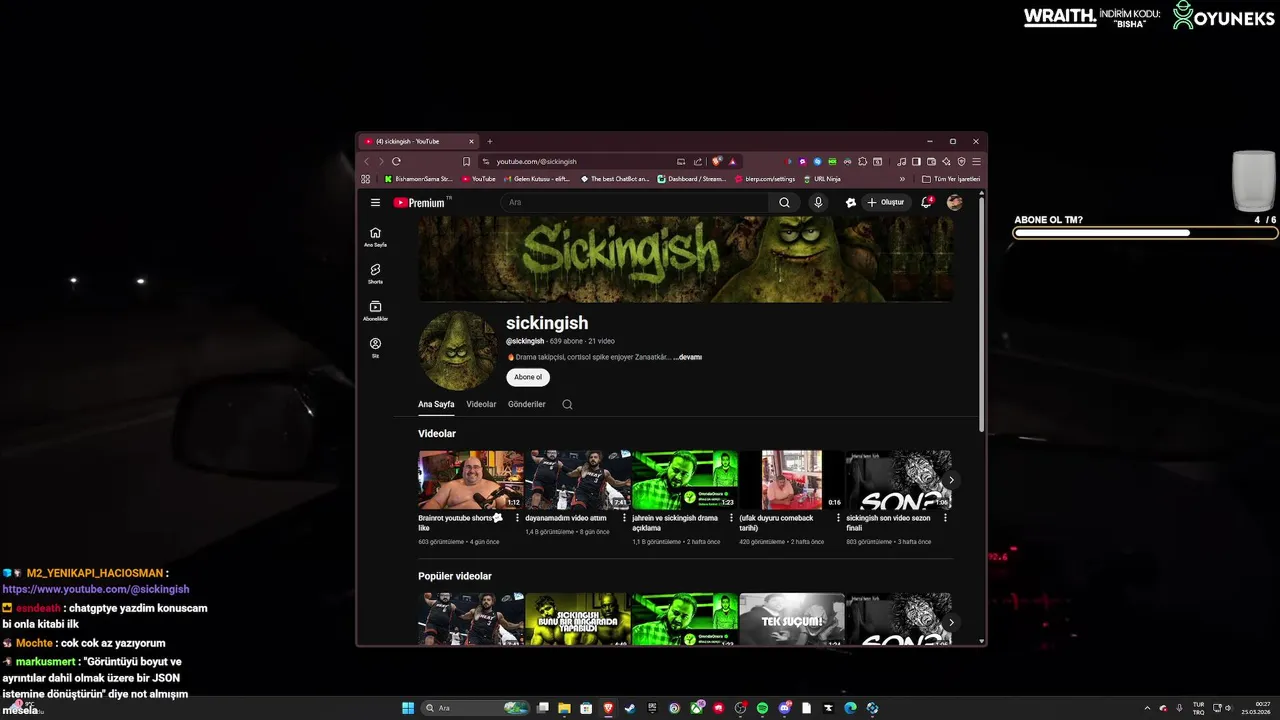
Task: Open the blerp.com/settings bookmark
Action: tap(765, 179)
